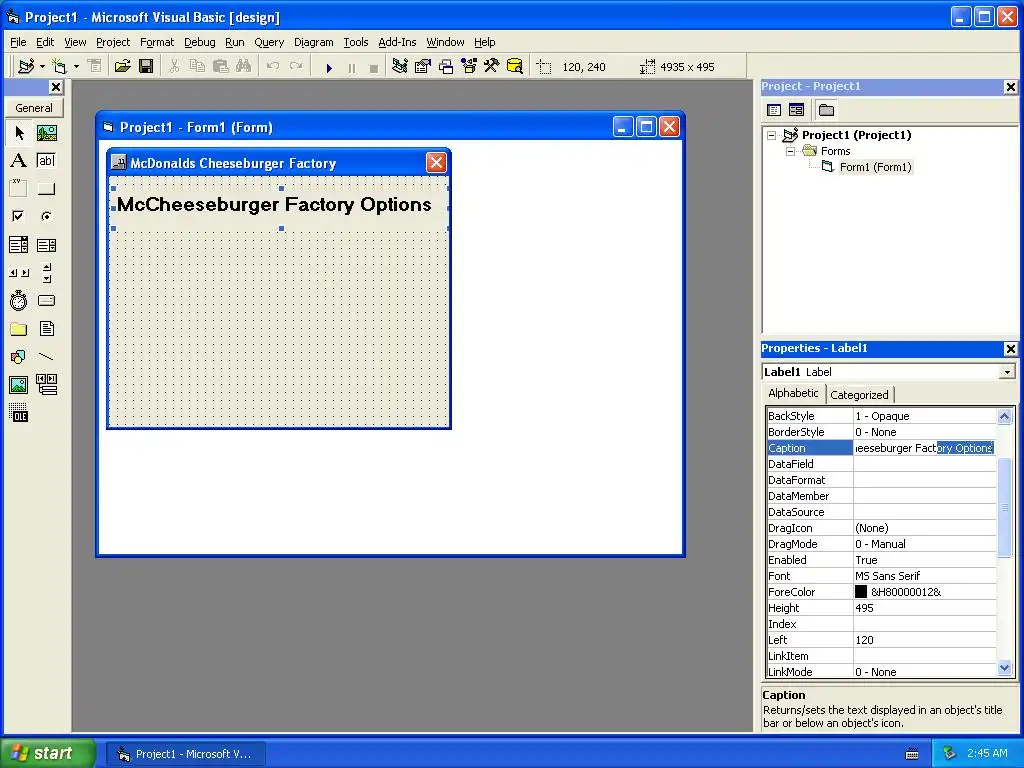Open the Add Form dropdown arrow
The width and height of the screenshot is (1024, 768).
pos(76,66)
